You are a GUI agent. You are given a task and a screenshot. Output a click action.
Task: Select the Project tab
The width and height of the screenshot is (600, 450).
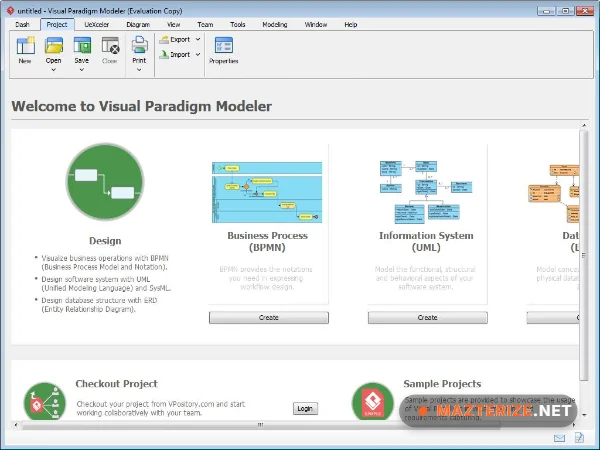click(57, 24)
